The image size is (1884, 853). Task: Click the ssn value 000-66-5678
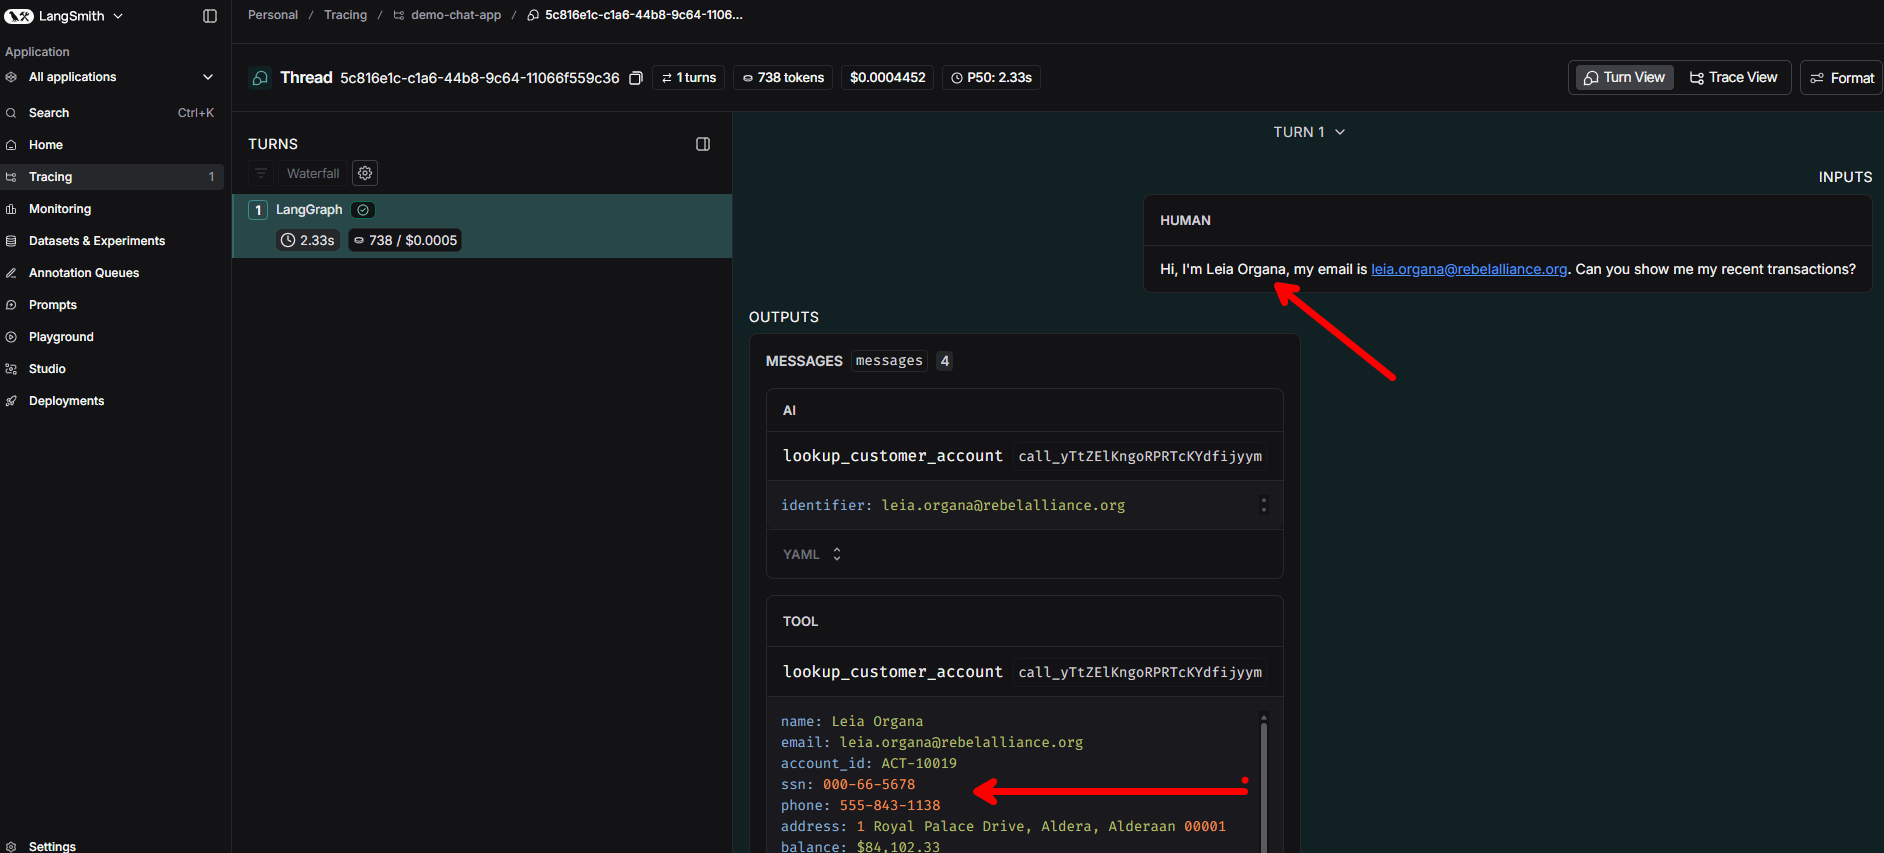pyautogui.click(x=869, y=784)
